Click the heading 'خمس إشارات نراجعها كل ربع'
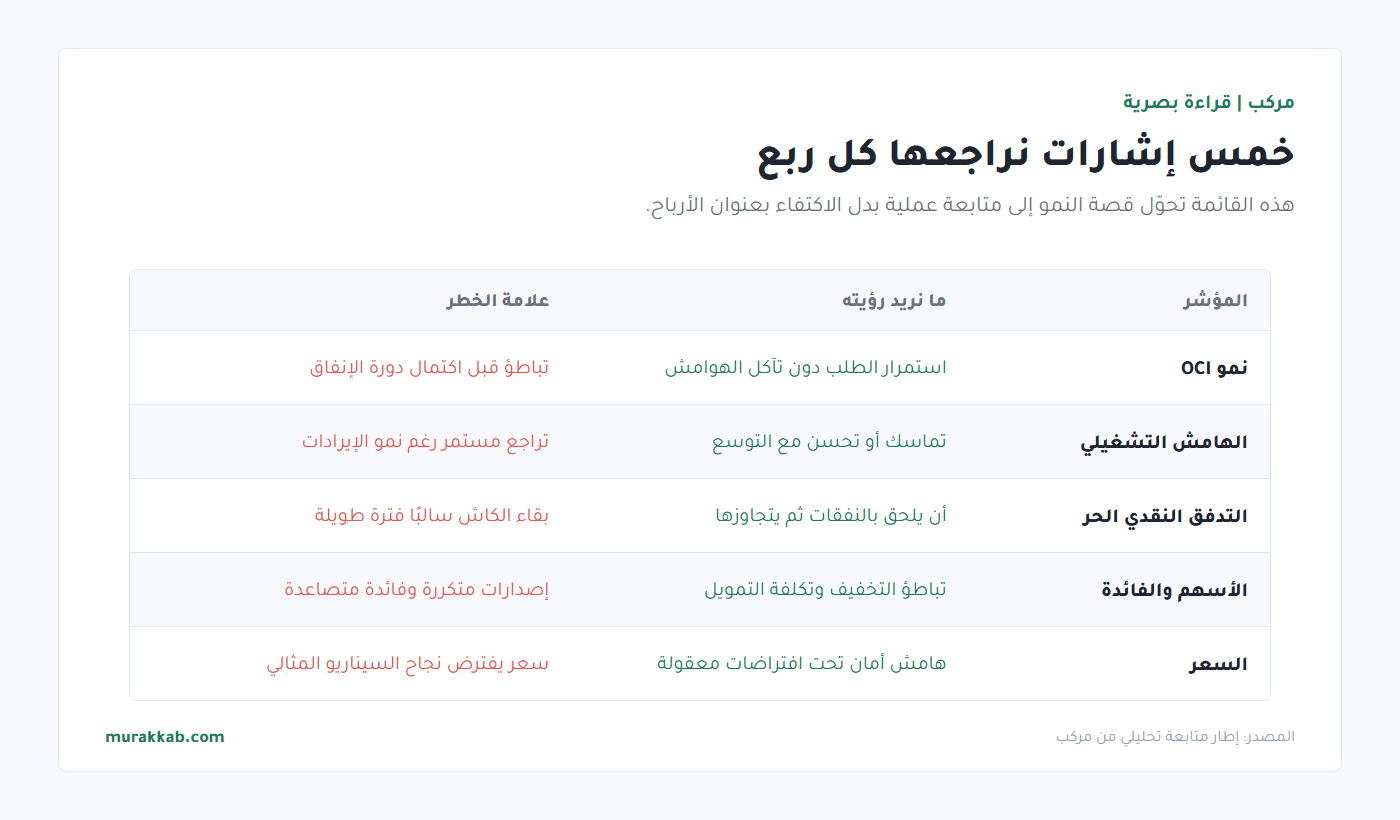 click(1026, 153)
